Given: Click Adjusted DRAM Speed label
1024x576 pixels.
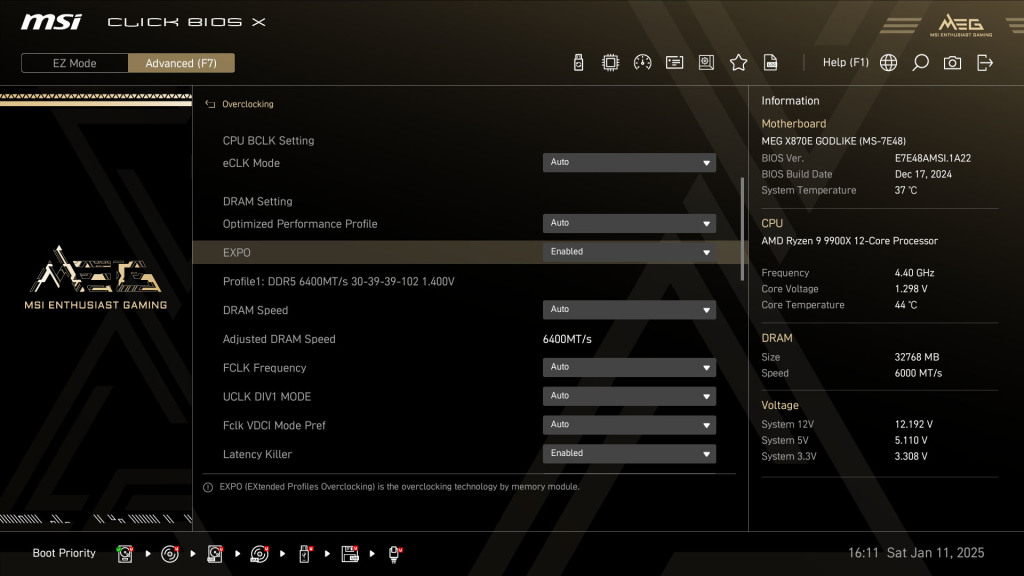Looking at the screenshot, I should [279, 339].
